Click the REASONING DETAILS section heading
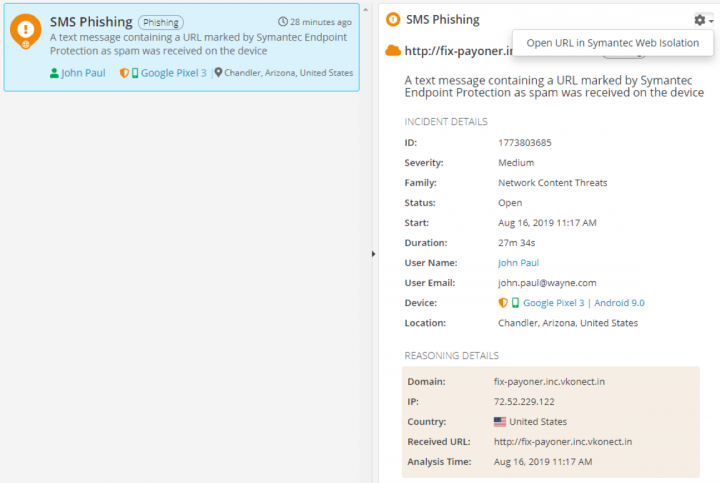 click(x=451, y=355)
